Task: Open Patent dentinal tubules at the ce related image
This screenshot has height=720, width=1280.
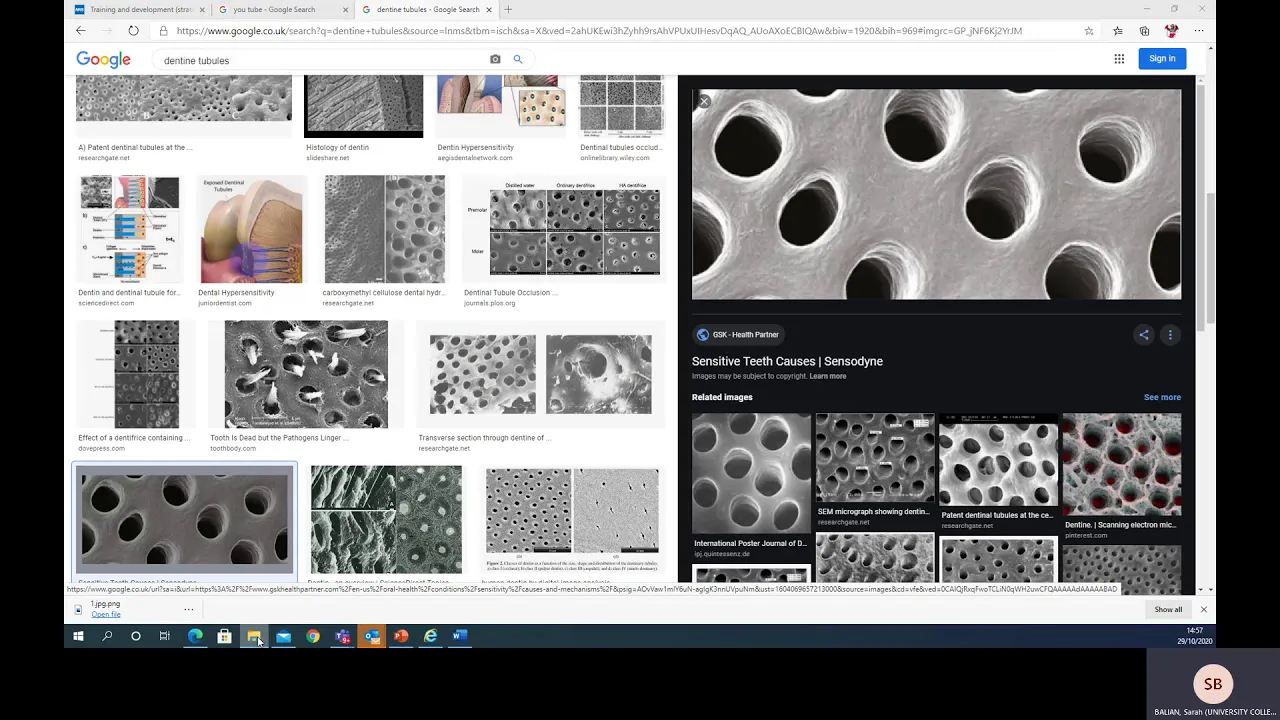Action: click(x=998, y=461)
